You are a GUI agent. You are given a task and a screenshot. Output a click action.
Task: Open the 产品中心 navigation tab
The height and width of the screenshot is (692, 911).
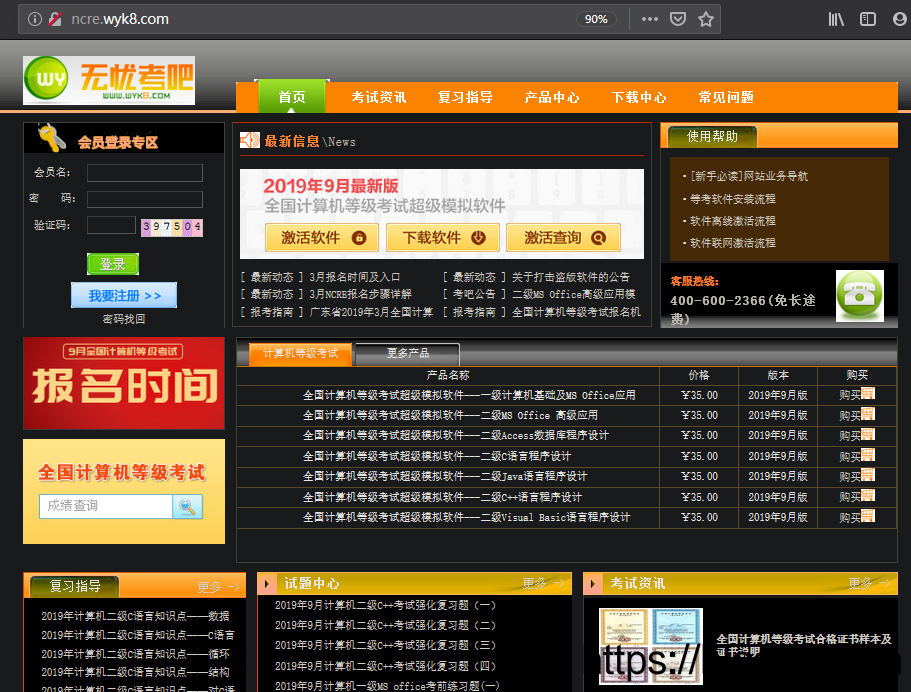tap(552, 97)
